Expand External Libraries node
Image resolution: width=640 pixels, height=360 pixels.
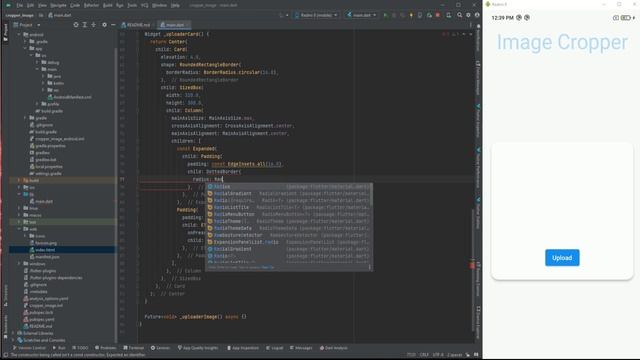[13, 333]
